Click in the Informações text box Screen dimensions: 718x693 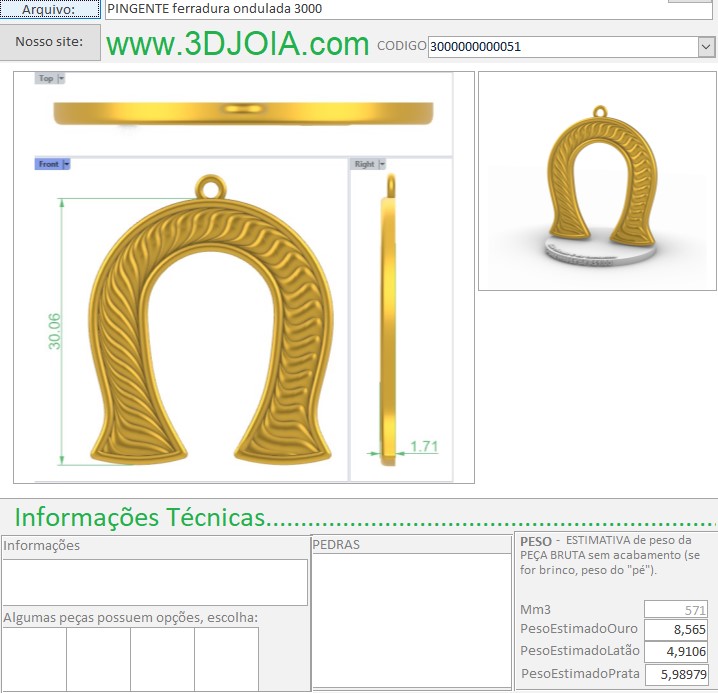click(154, 582)
